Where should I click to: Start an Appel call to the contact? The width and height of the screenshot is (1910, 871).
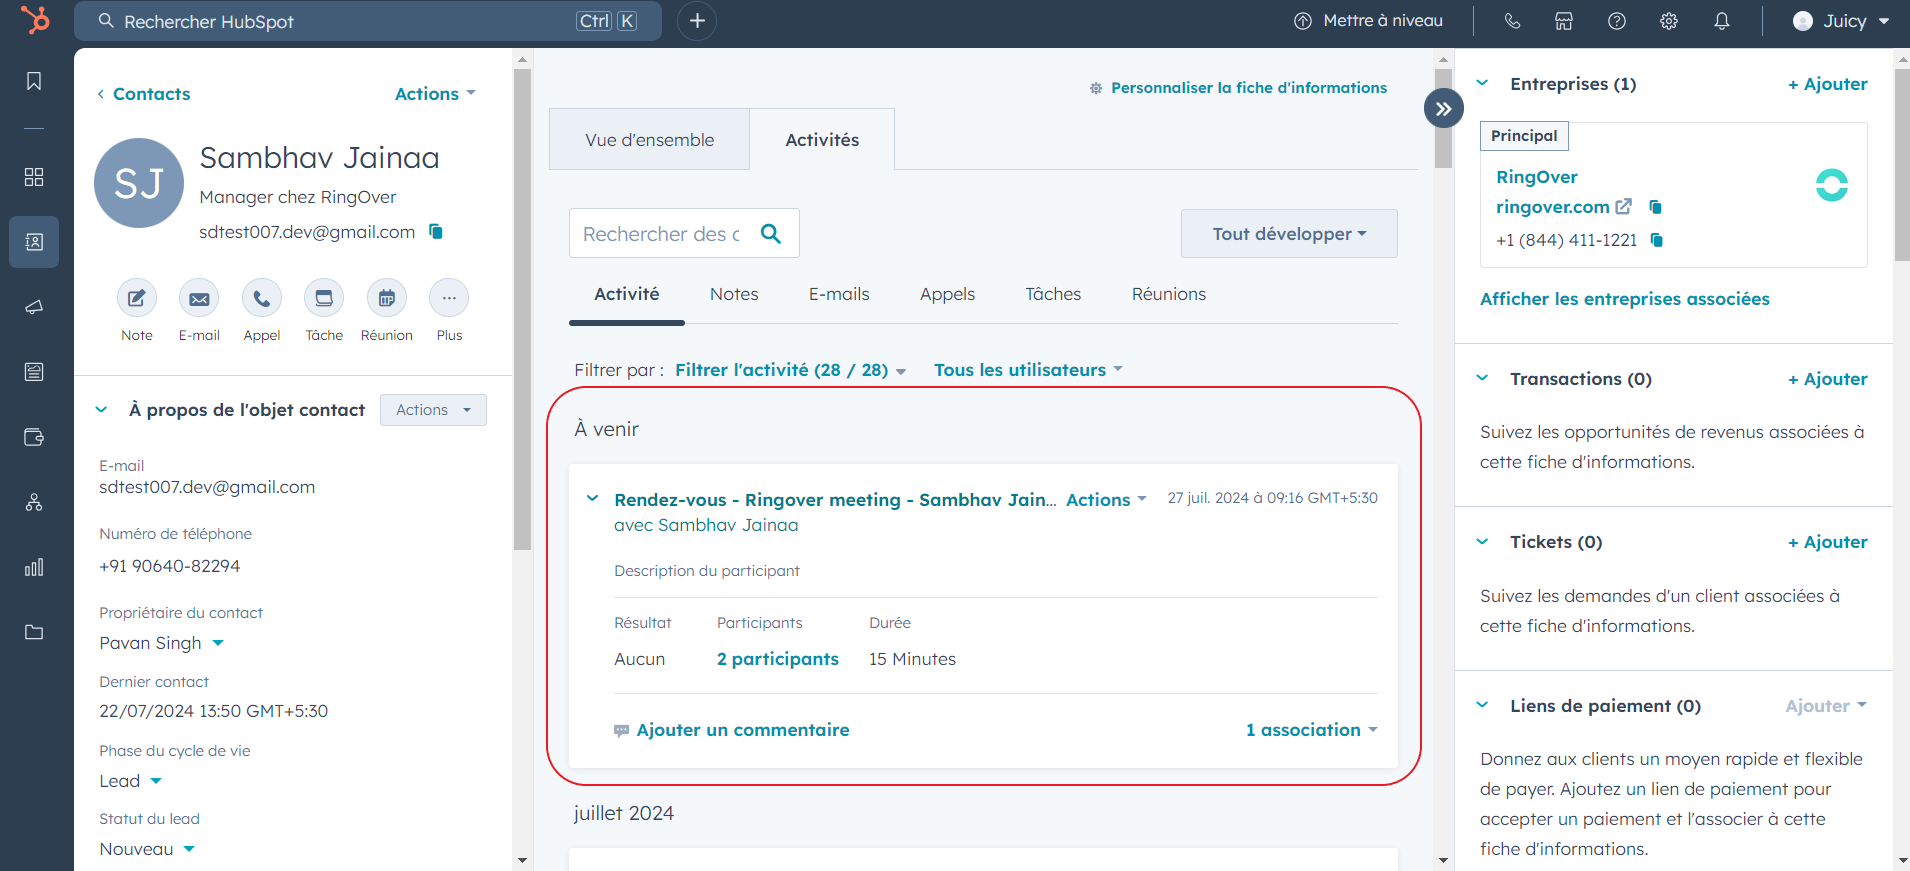pyautogui.click(x=262, y=298)
